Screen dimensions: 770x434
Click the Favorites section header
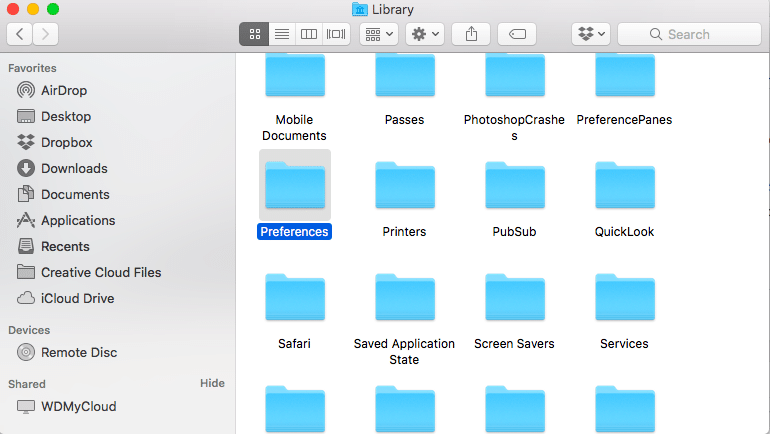(x=32, y=68)
